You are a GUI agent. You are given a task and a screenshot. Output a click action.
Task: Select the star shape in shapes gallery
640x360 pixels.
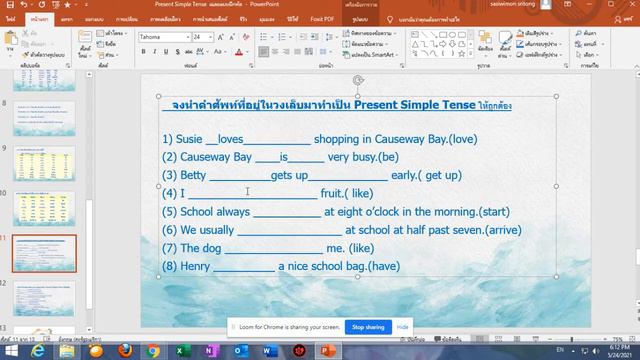click(x=461, y=53)
